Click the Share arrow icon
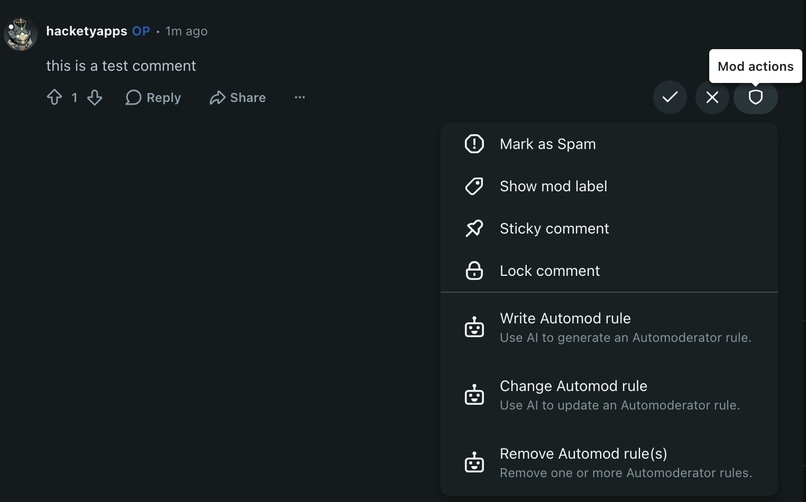 tap(217, 97)
